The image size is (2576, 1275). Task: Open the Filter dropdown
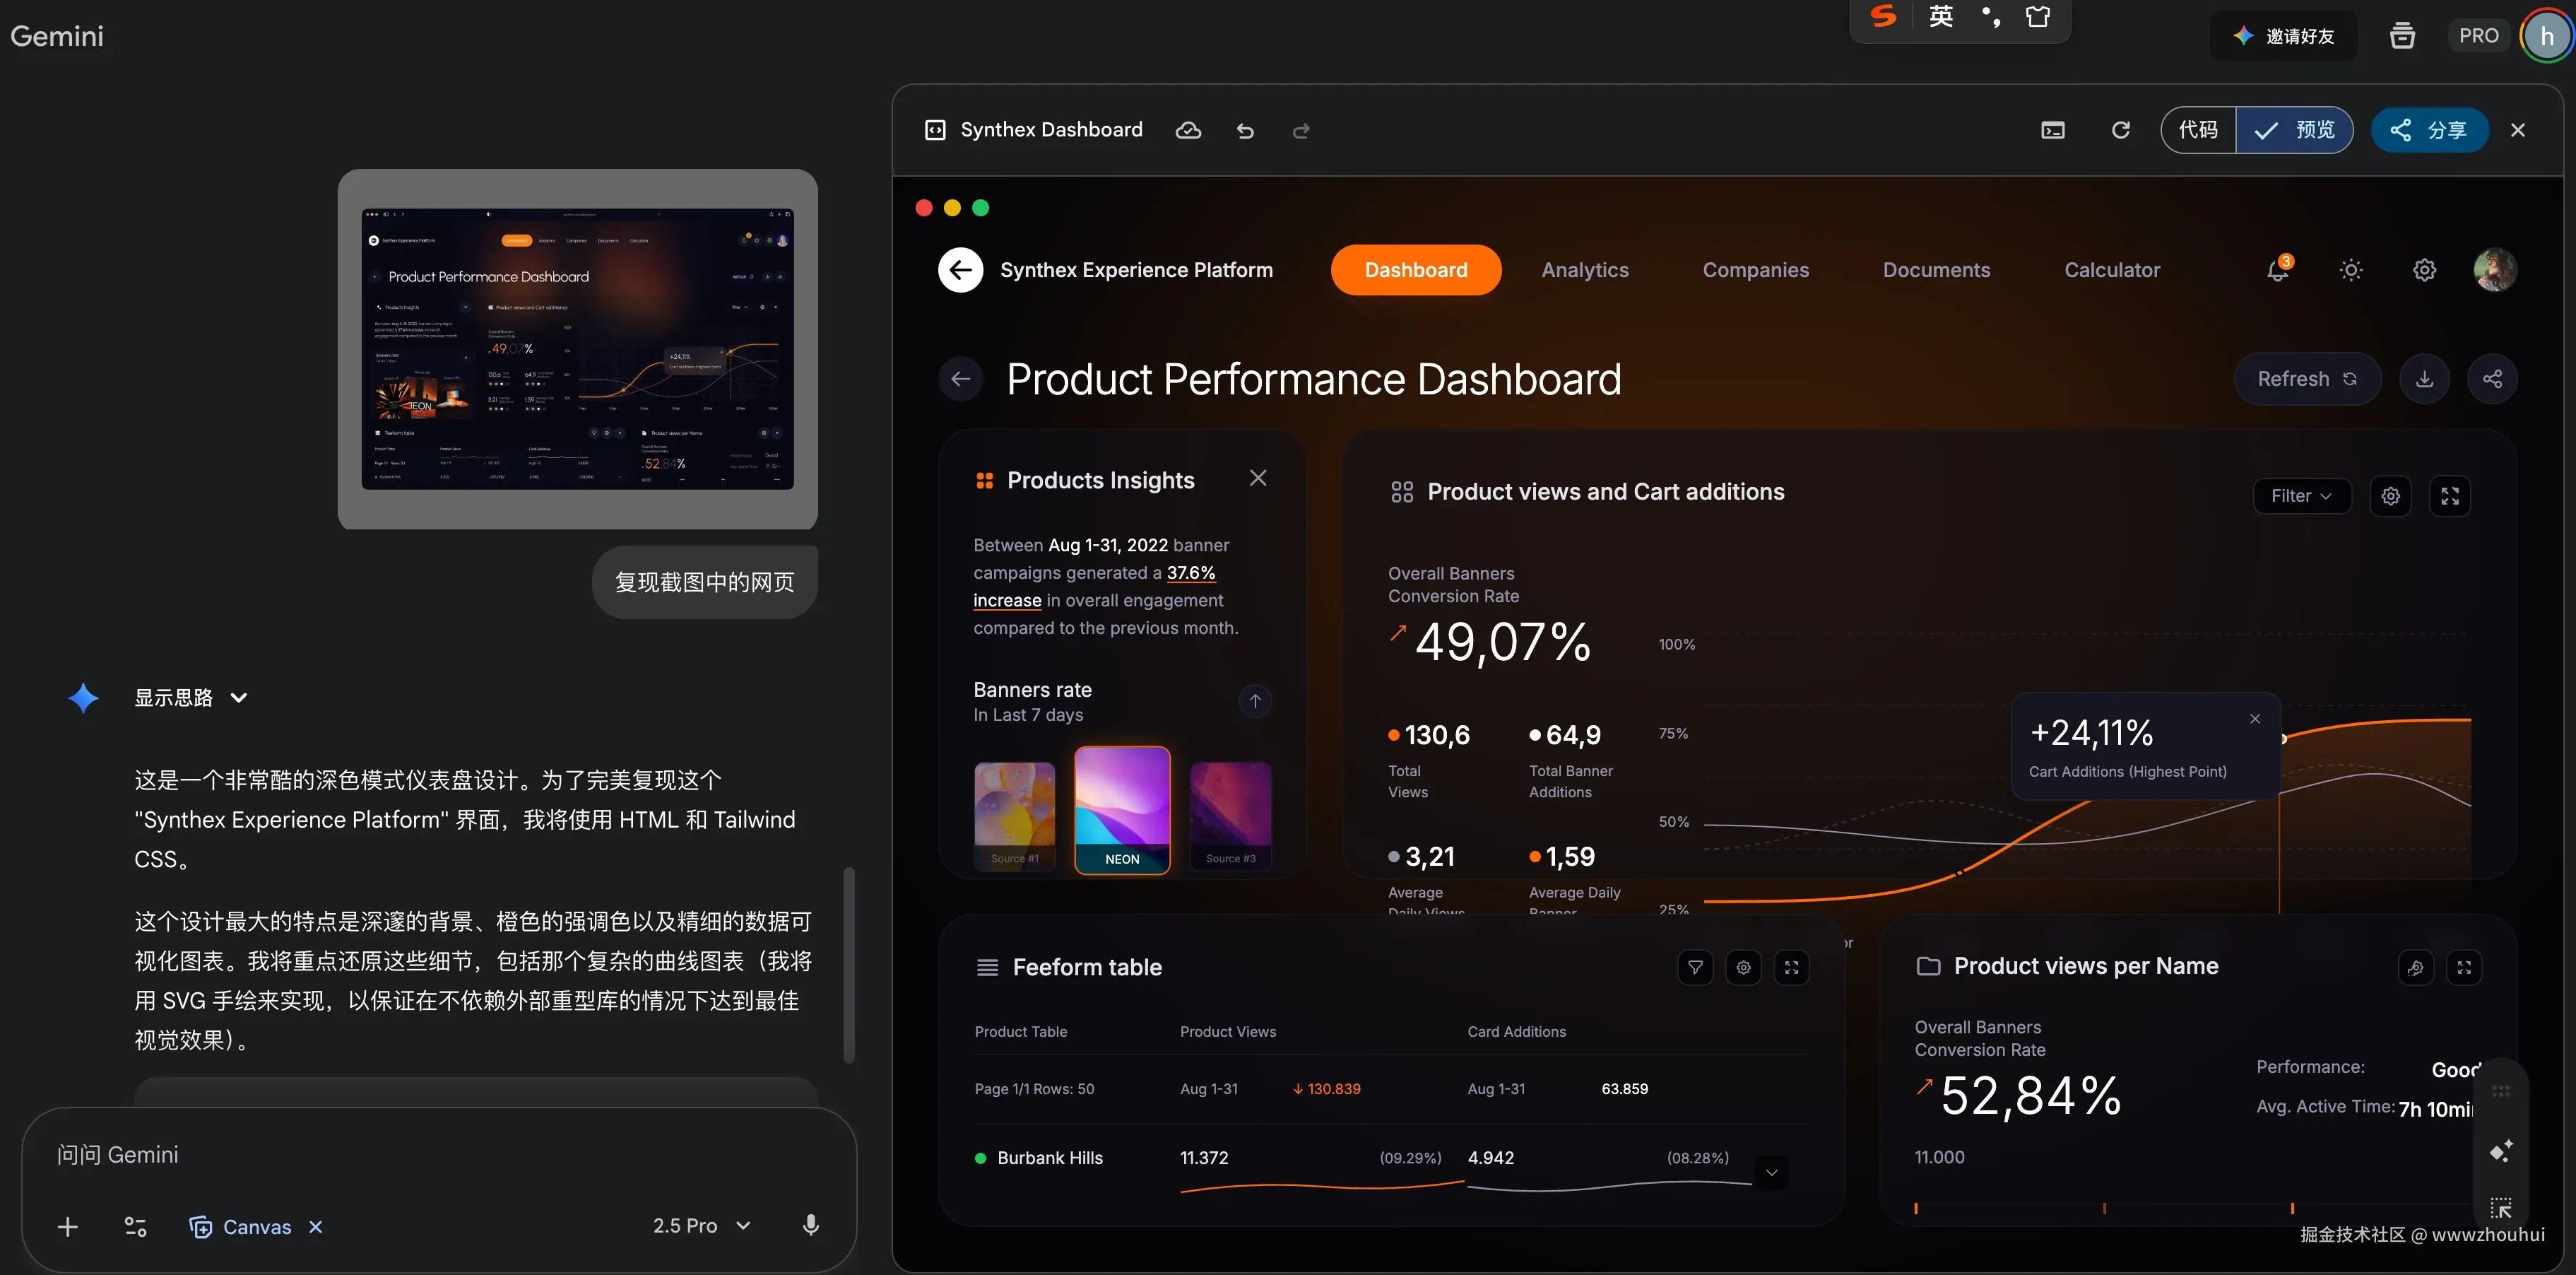pos(2301,496)
